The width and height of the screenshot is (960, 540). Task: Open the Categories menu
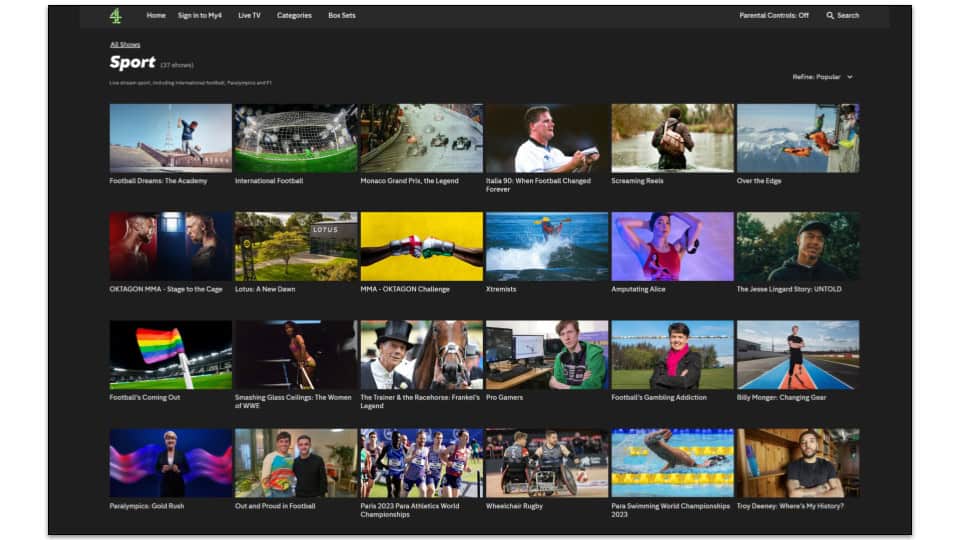[x=294, y=15]
